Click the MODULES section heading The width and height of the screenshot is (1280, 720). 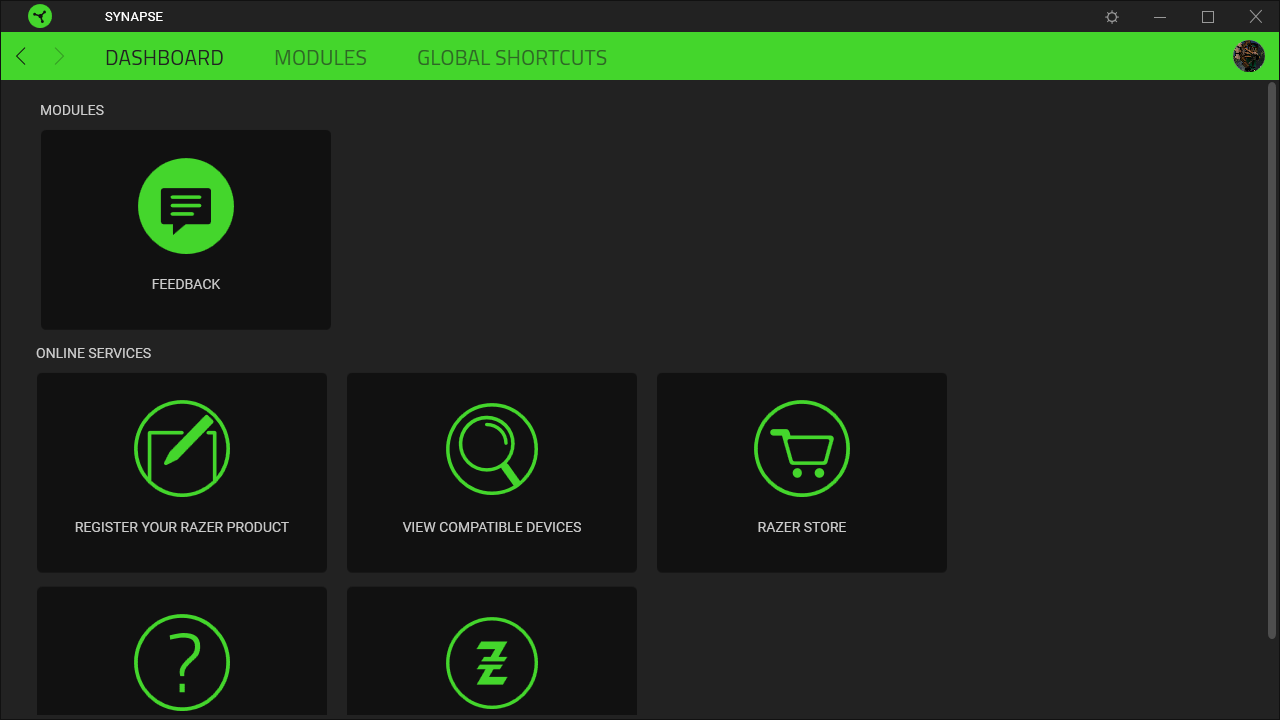pos(72,110)
